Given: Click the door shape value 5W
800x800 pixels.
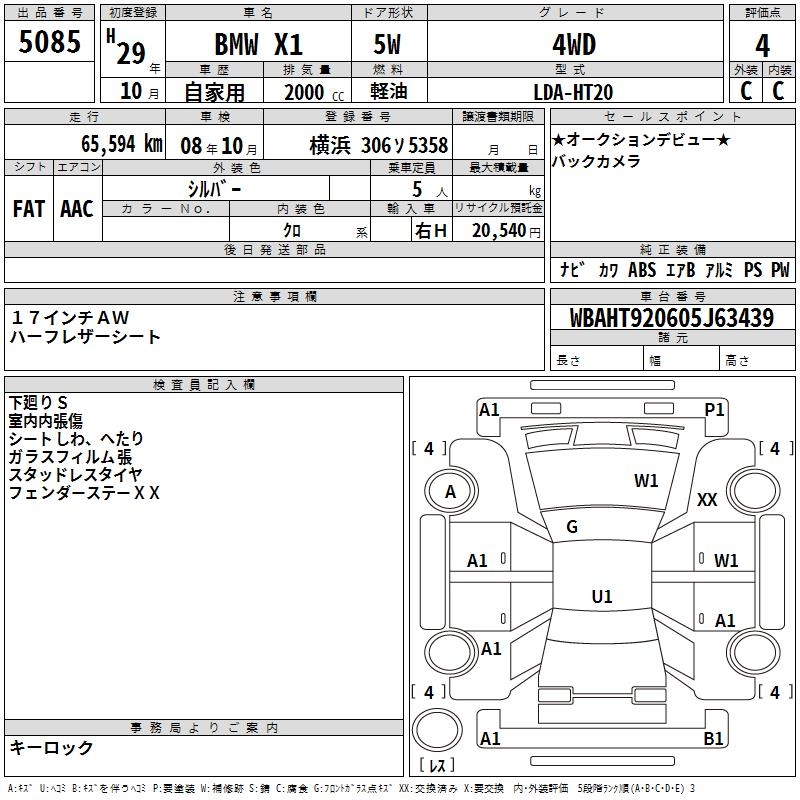Looking at the screenshot, I should coord(387,44).
